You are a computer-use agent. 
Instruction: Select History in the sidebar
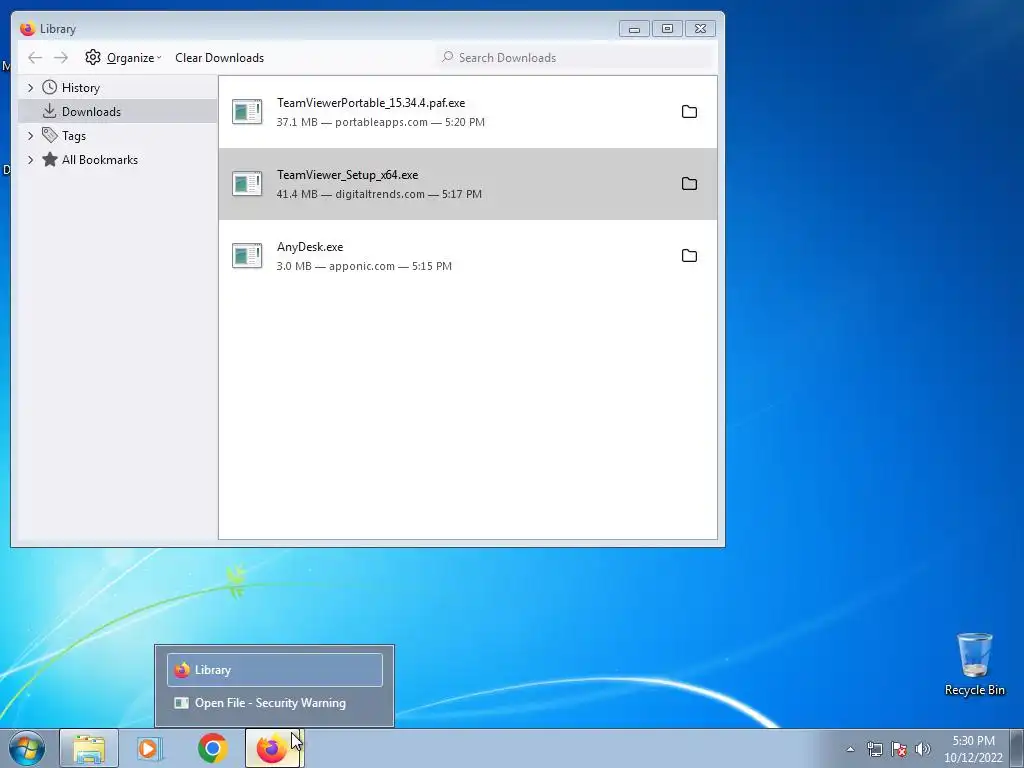[x=118, y=88]
